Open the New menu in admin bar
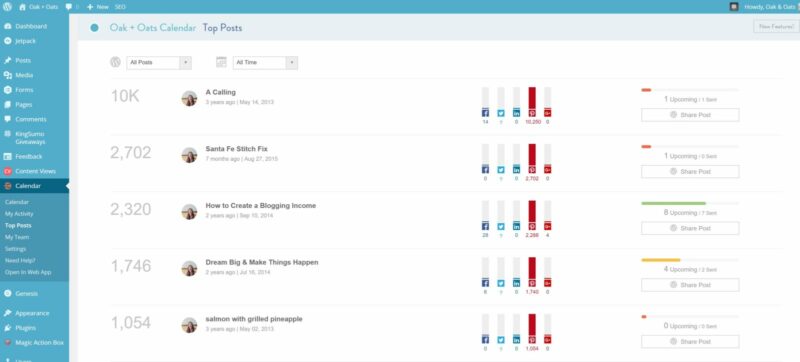This screenshot has width=800, height=362. click(x=98, y=7)
